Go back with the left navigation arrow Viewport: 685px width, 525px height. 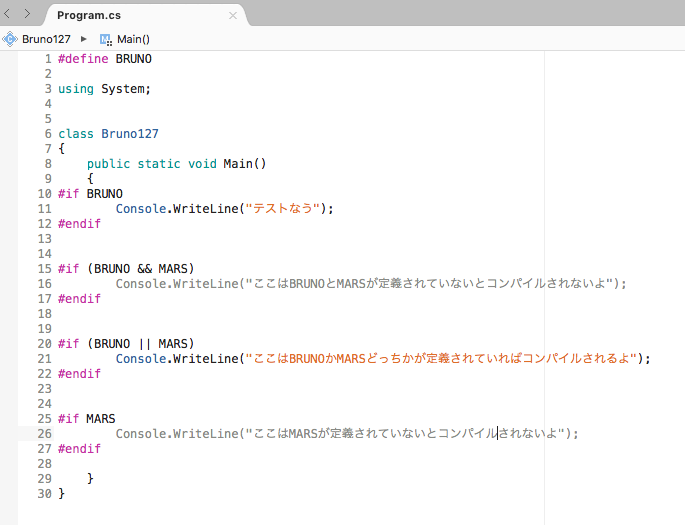7,14
